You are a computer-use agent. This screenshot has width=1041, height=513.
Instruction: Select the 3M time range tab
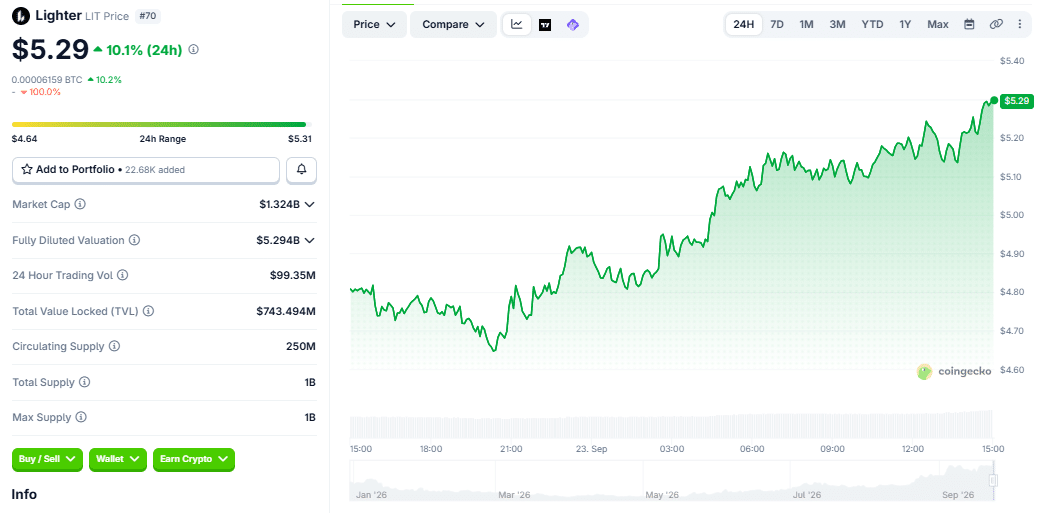click(x=837, y=25)
